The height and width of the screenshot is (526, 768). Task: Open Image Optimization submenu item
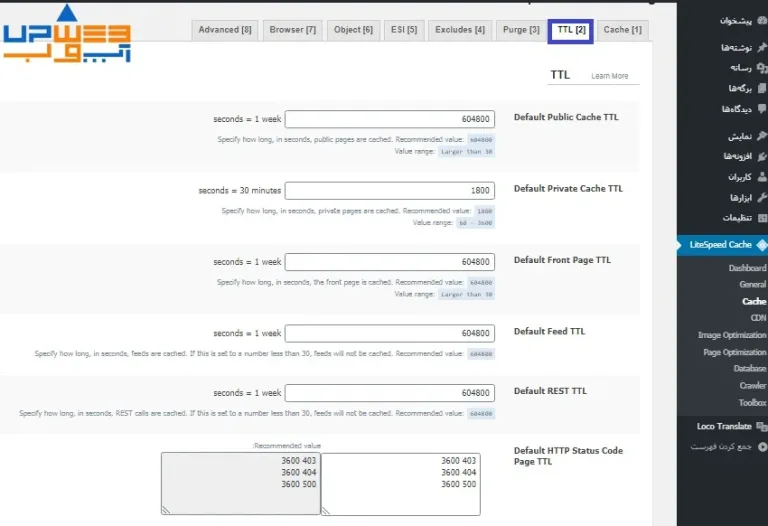pos(732,335)
